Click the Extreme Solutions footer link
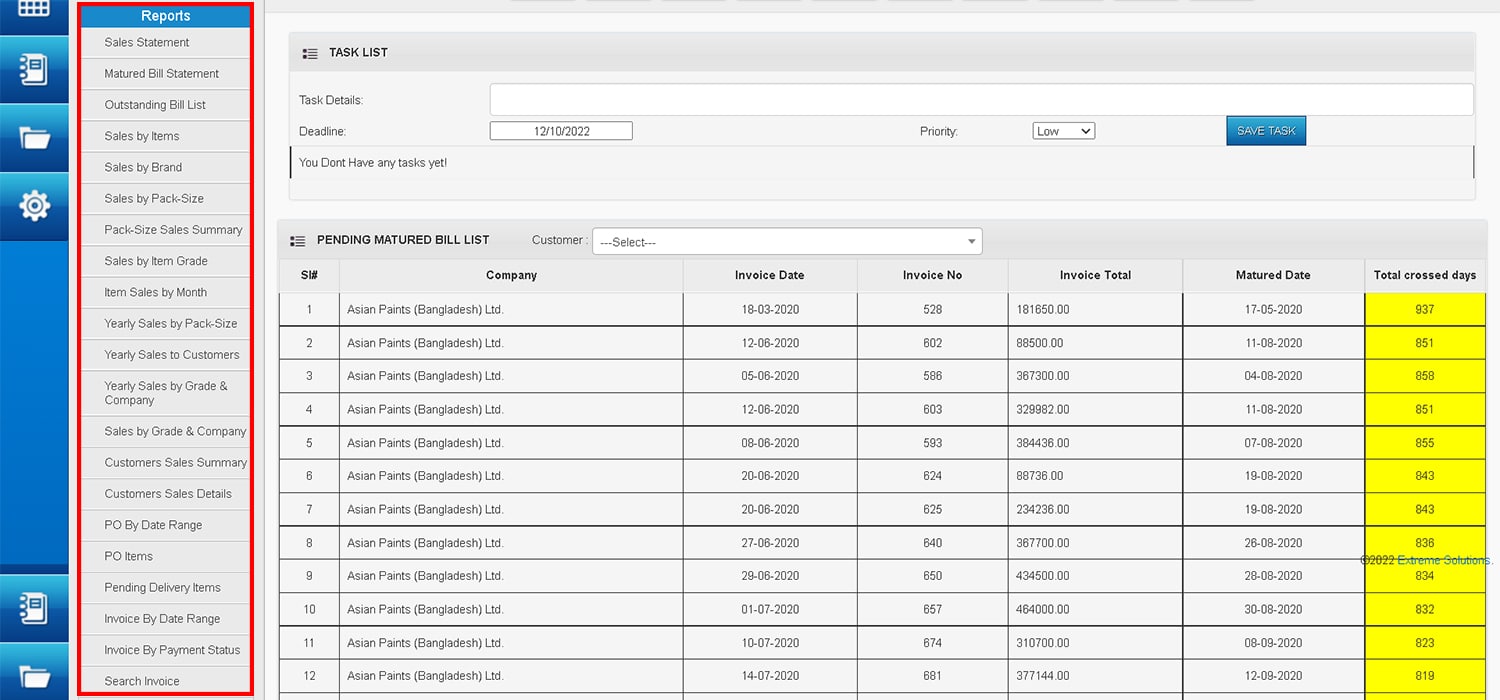The image size is (1500, 700). 1443,560
